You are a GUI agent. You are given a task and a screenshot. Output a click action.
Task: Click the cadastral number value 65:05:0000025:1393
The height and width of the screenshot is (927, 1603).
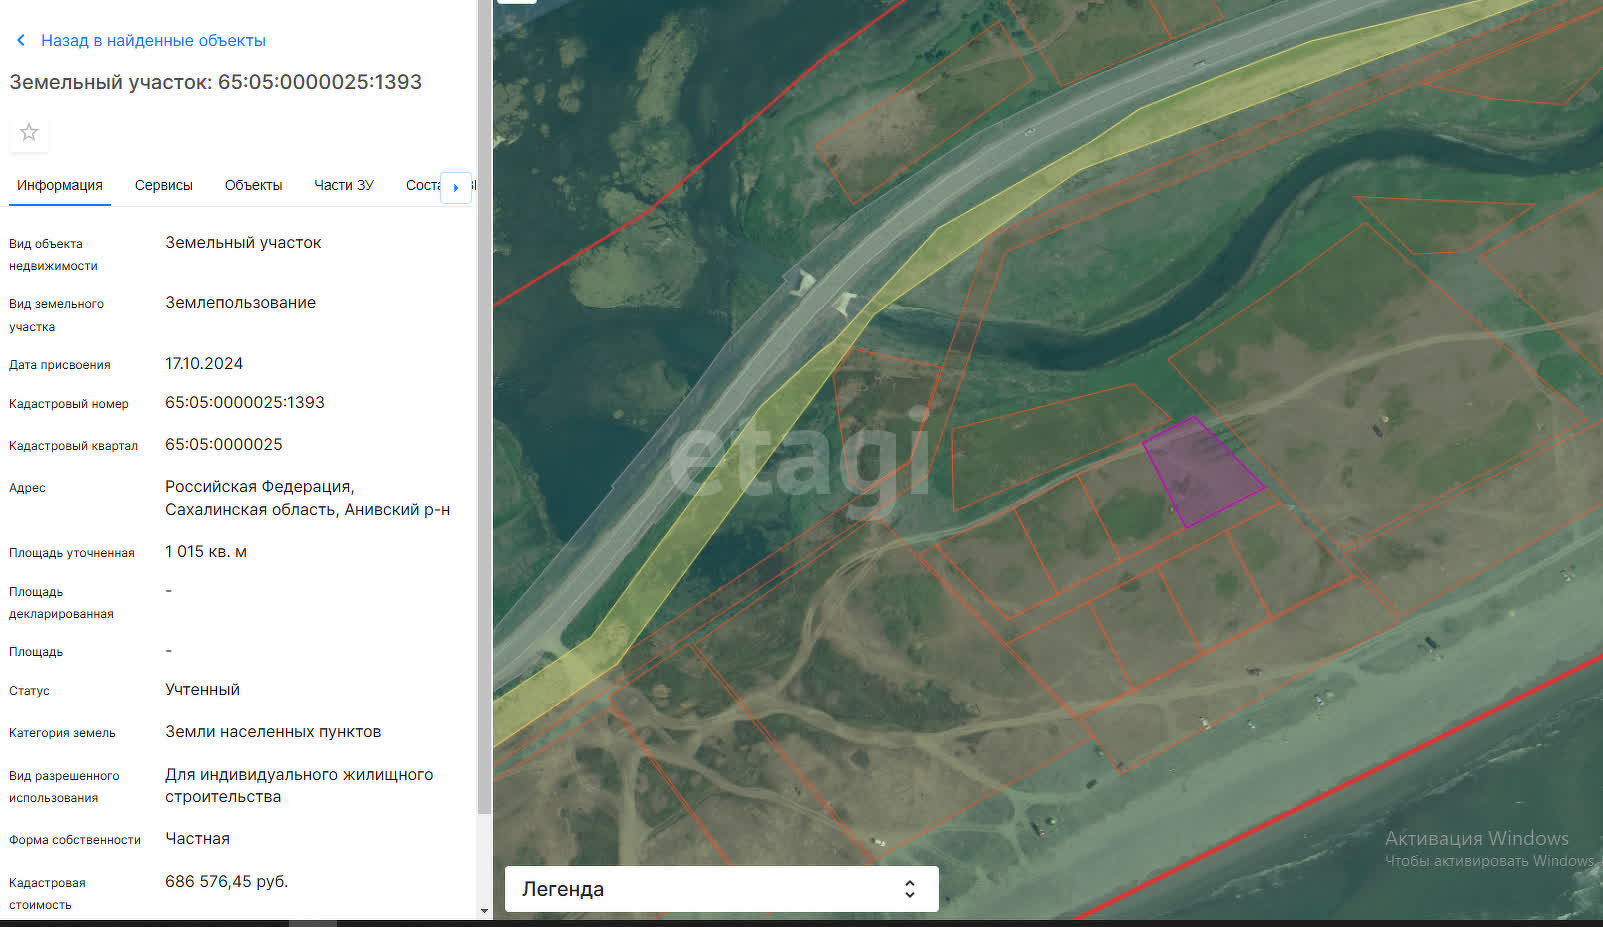pyautogui.click(x=245, y=402)
